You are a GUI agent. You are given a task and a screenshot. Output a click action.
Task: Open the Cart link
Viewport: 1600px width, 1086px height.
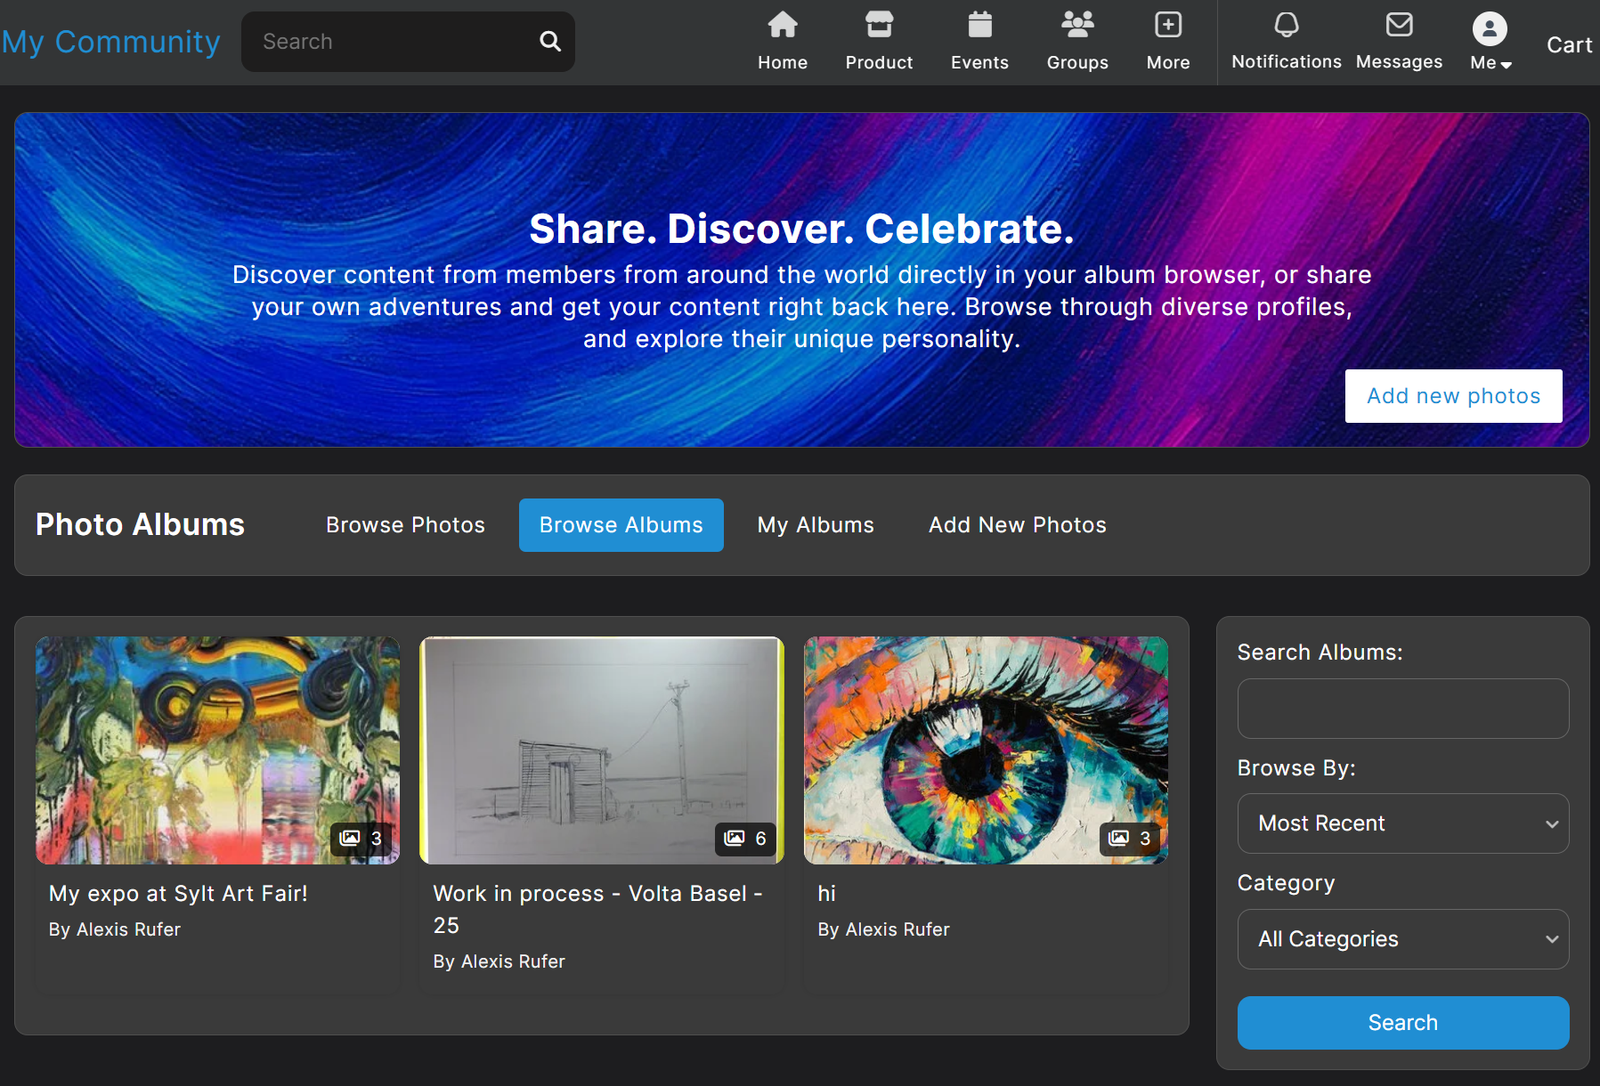point(1568,45)
